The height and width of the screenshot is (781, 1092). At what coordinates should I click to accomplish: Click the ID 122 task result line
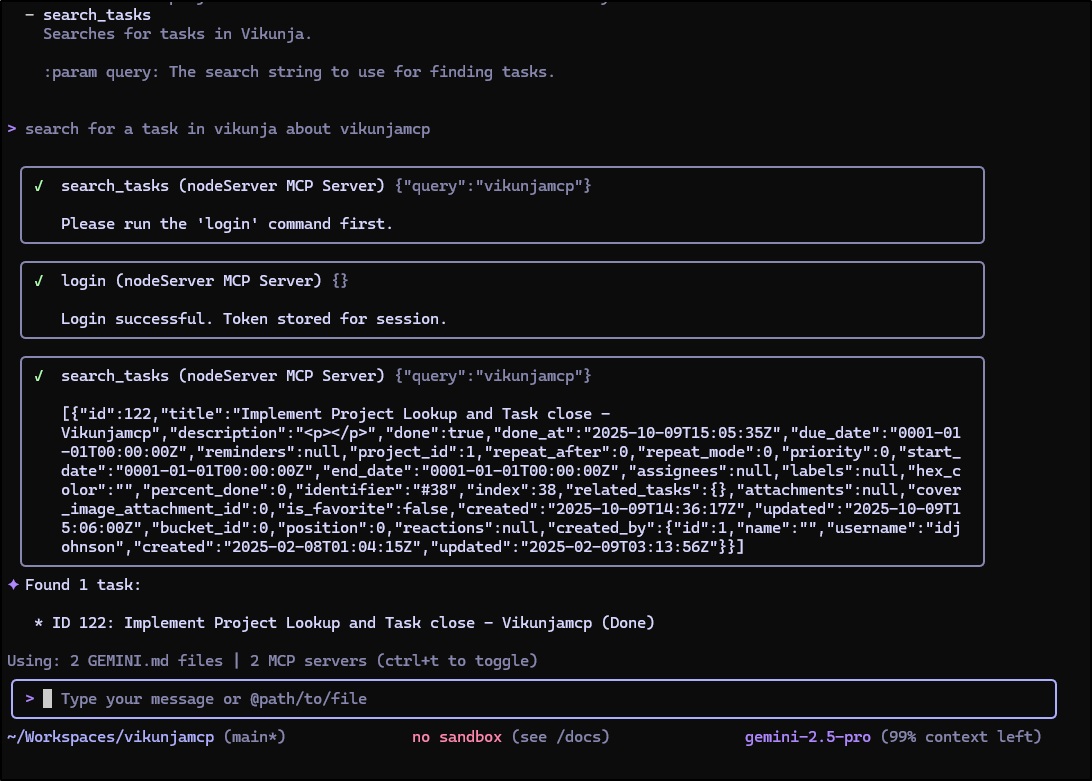click(x=353, y=623)
